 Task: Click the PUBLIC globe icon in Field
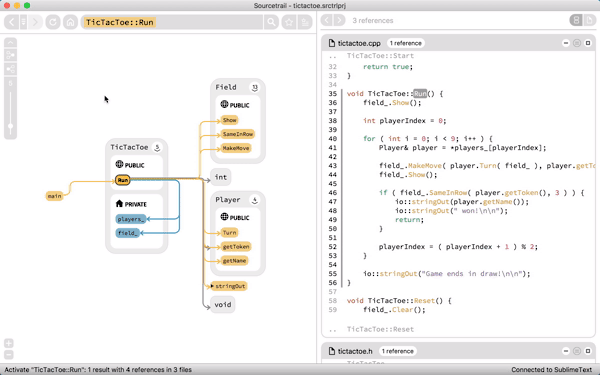[x=224, y=104]
